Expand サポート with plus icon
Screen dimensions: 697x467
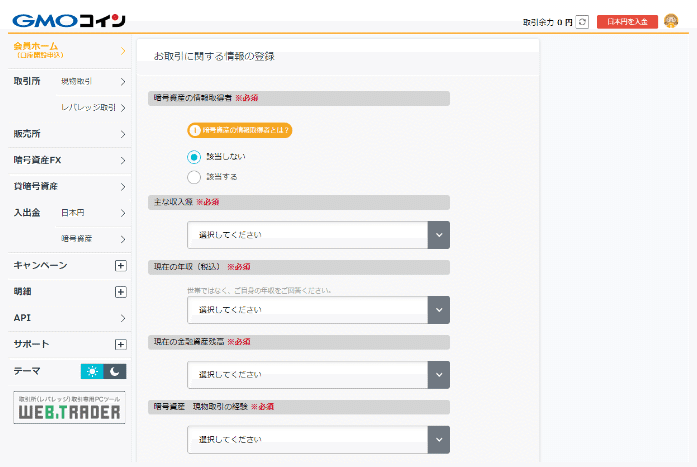[120, 344]
